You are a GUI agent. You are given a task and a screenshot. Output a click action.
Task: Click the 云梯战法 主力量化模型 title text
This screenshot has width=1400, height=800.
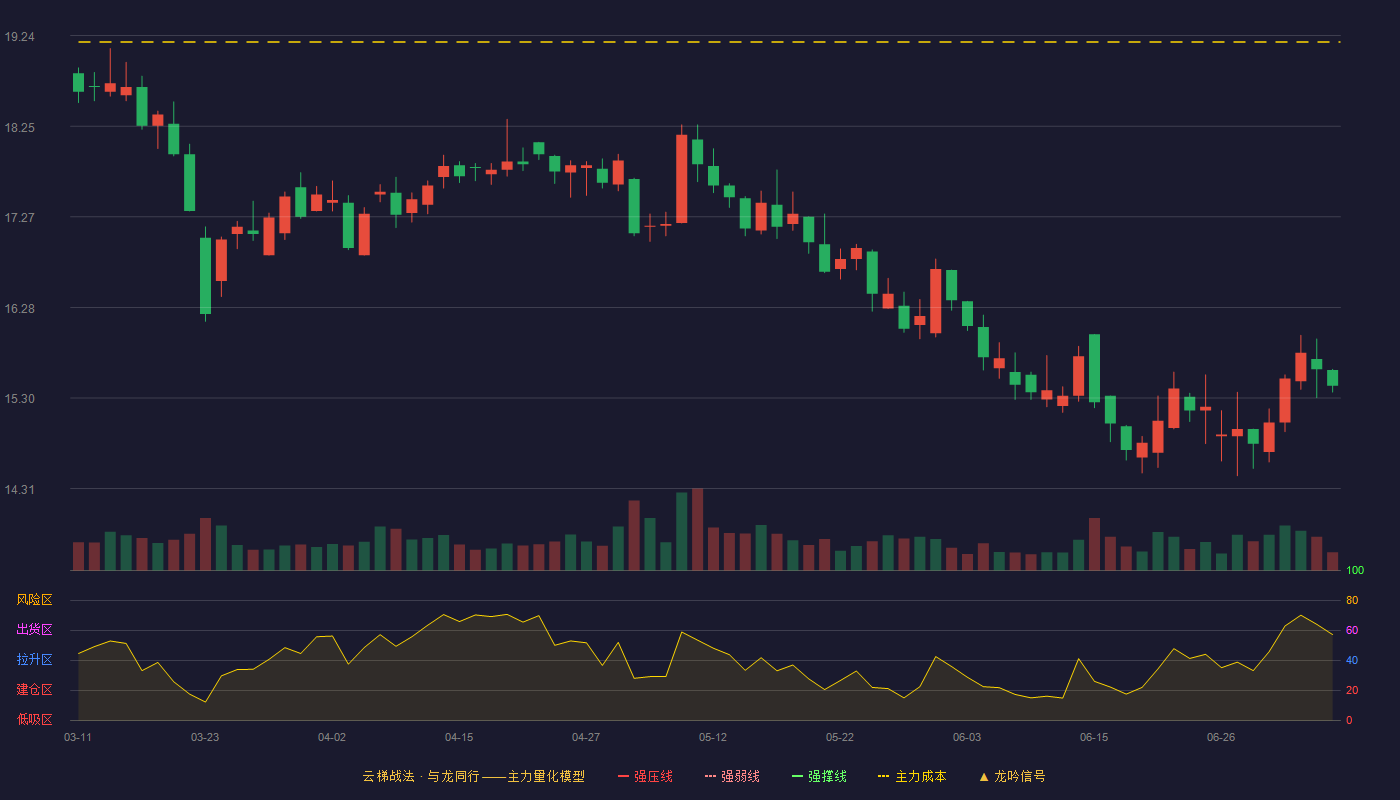tap(474, 776)
